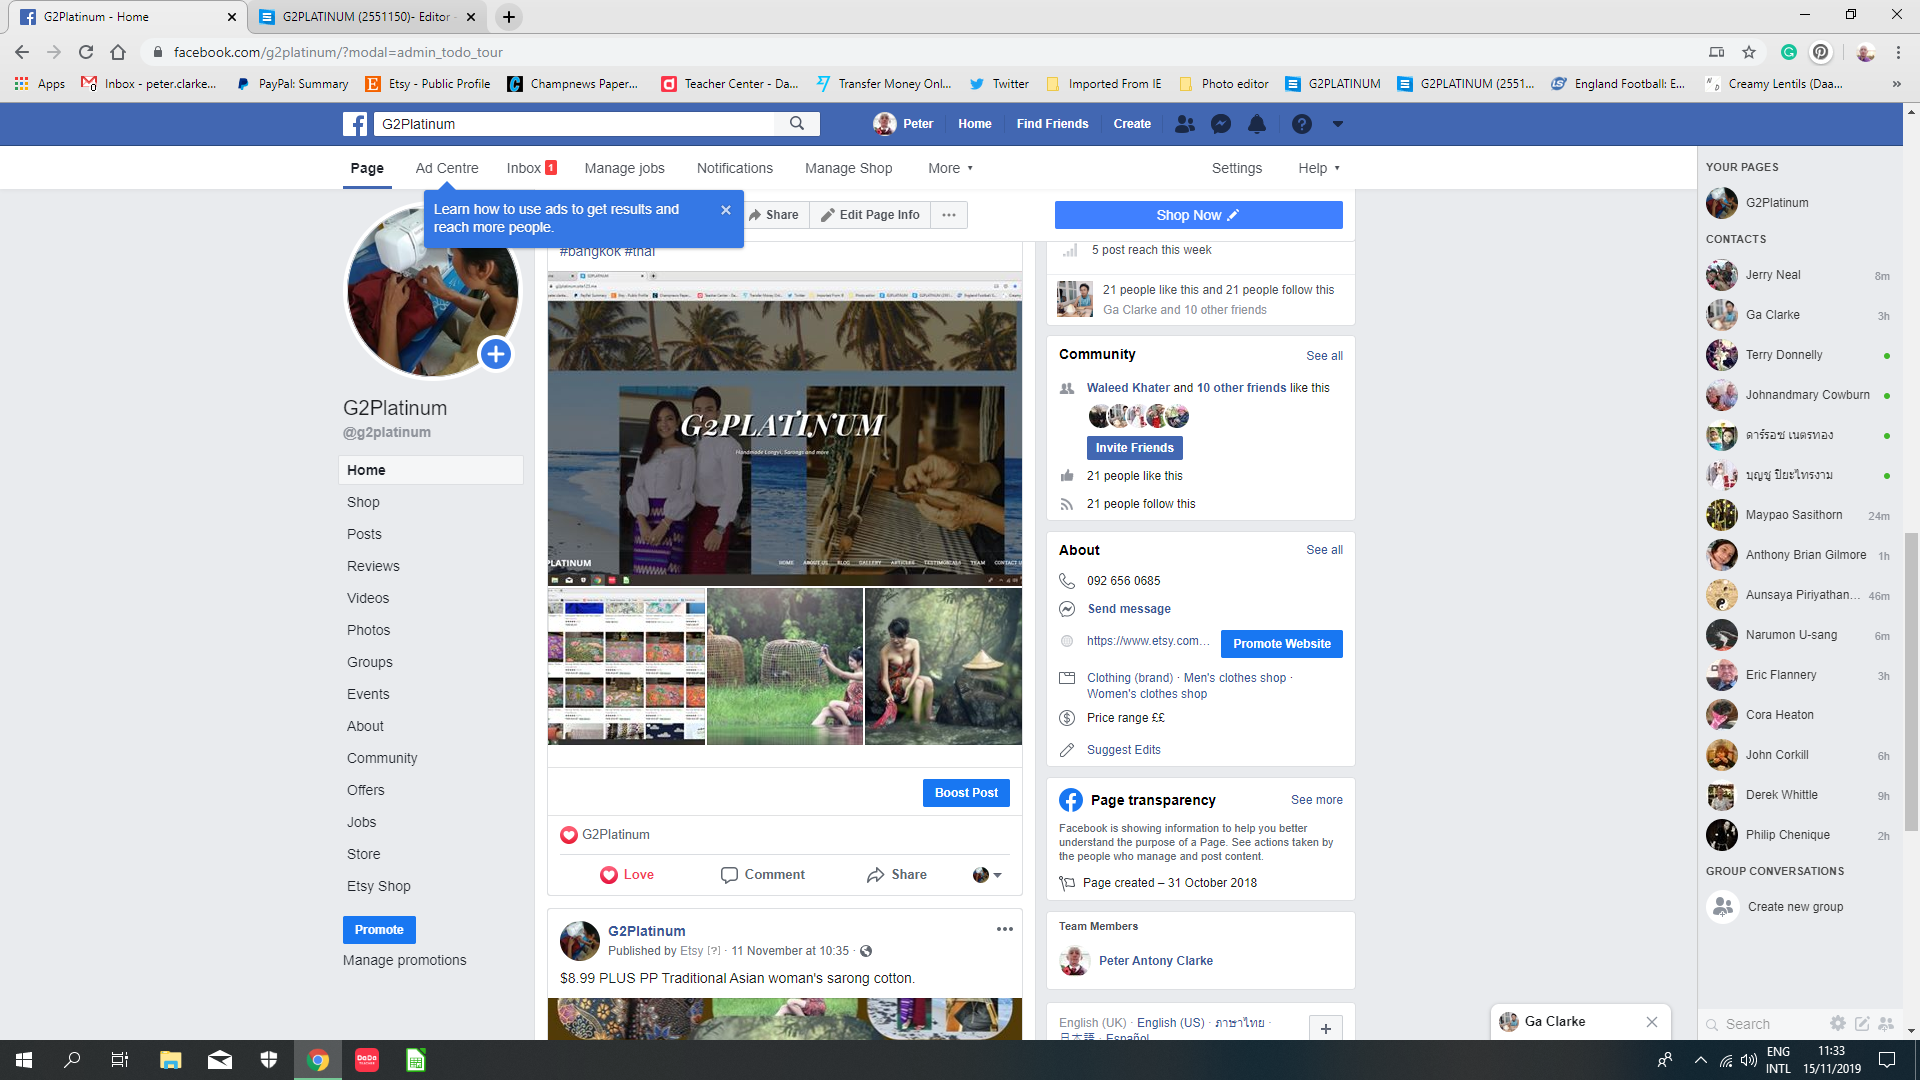This screenshot has height=1080, width=1920.
Task: Click the search magnifier icon in the Facebook search bar
Action: (797, 124)
